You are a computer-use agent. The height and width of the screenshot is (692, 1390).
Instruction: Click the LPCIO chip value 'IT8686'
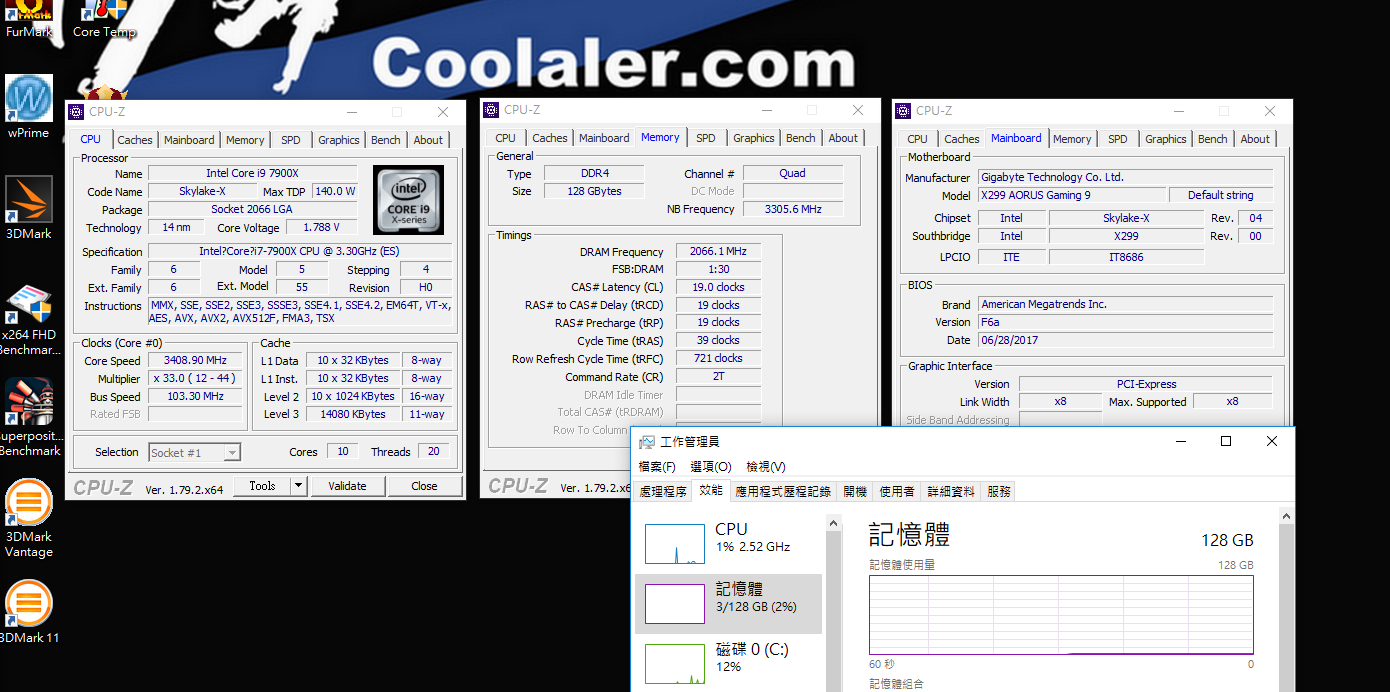point(1126,257)
